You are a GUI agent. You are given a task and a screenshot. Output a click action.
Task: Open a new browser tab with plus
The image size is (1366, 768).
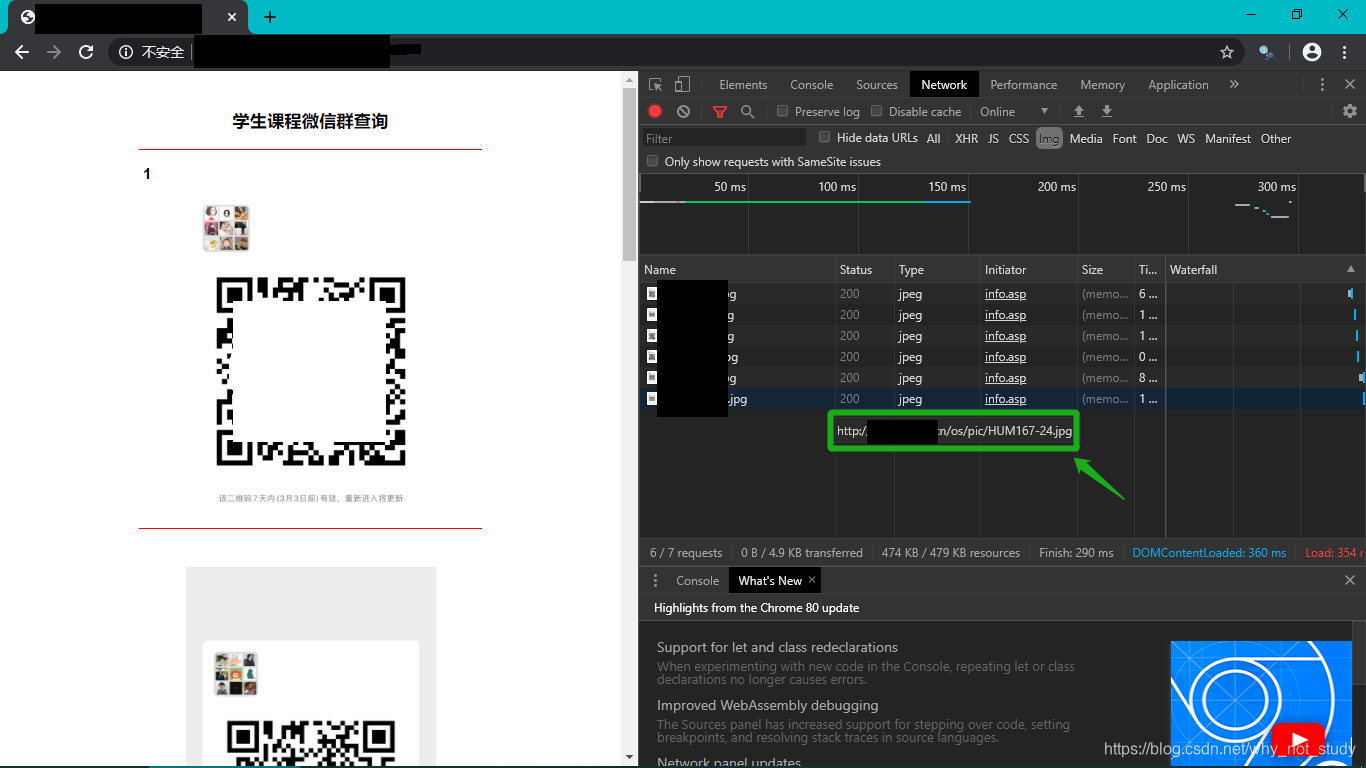tap(270, 17)
